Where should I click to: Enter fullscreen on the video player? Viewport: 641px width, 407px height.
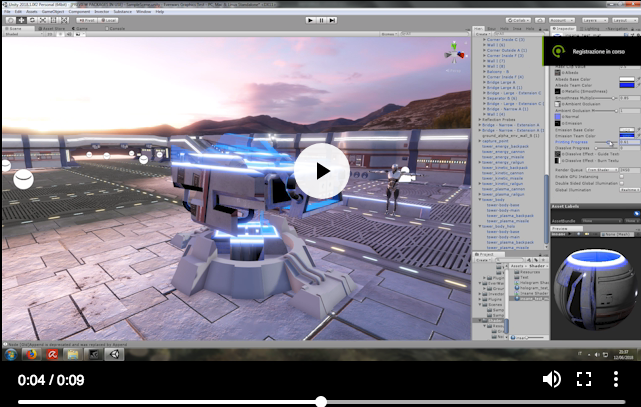(584, 379)
